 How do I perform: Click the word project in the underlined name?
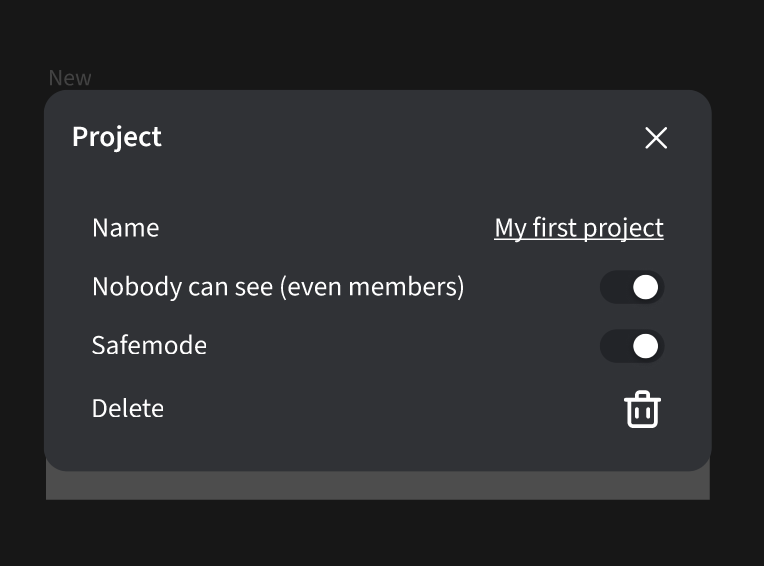click(623, 228)
